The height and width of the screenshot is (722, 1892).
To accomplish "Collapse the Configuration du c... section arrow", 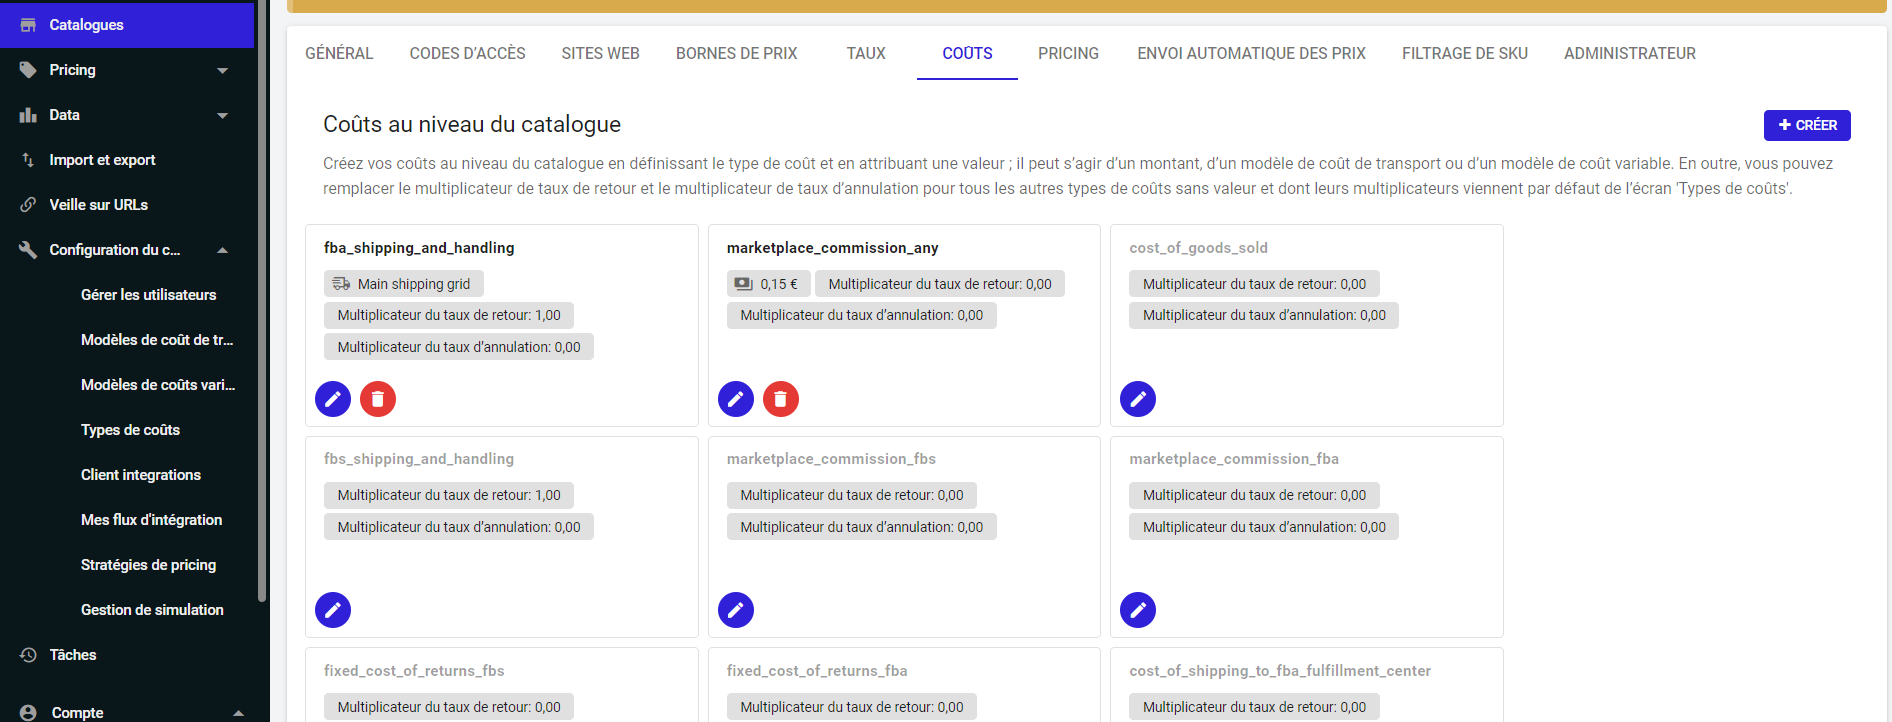I will (222, 250).
